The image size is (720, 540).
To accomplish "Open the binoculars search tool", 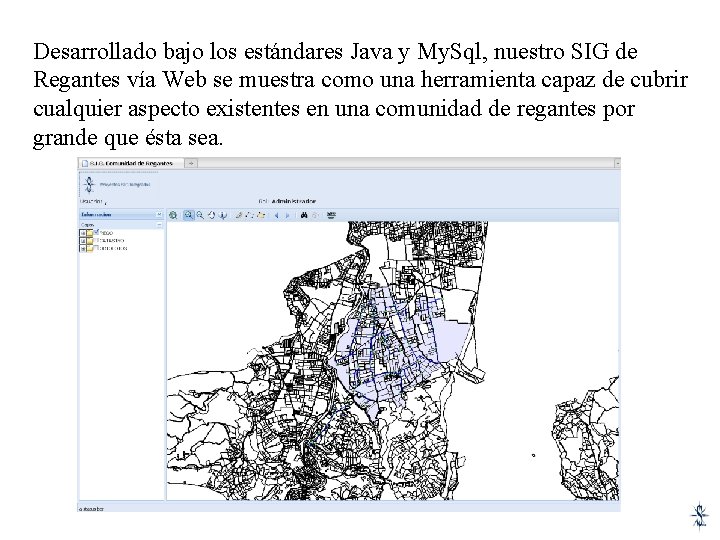I will (304, 215).
